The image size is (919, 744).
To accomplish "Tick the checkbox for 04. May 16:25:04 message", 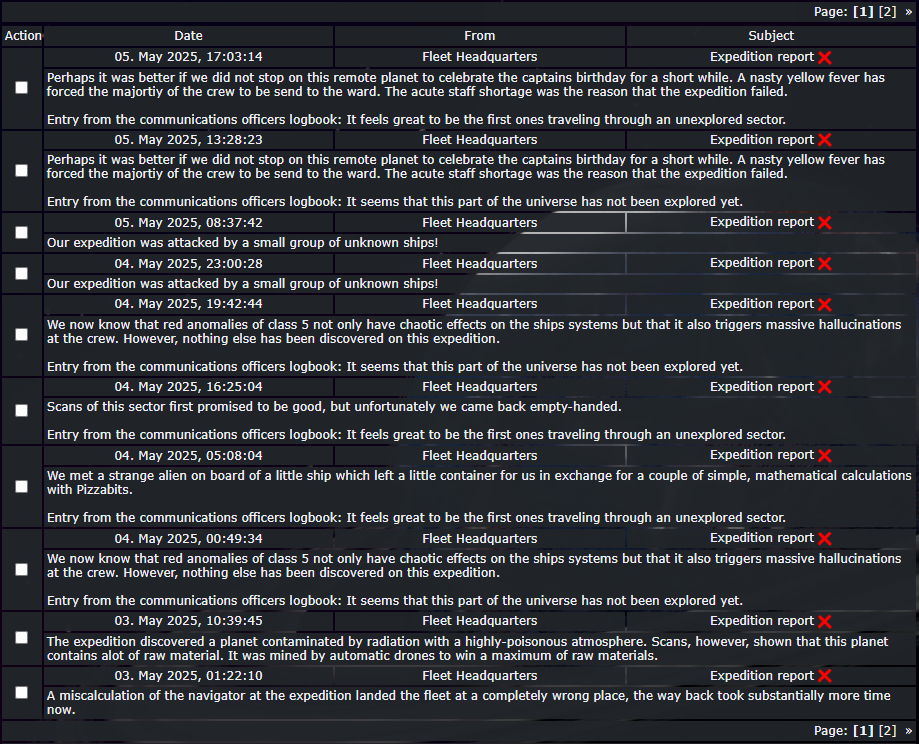I will 22,410.
